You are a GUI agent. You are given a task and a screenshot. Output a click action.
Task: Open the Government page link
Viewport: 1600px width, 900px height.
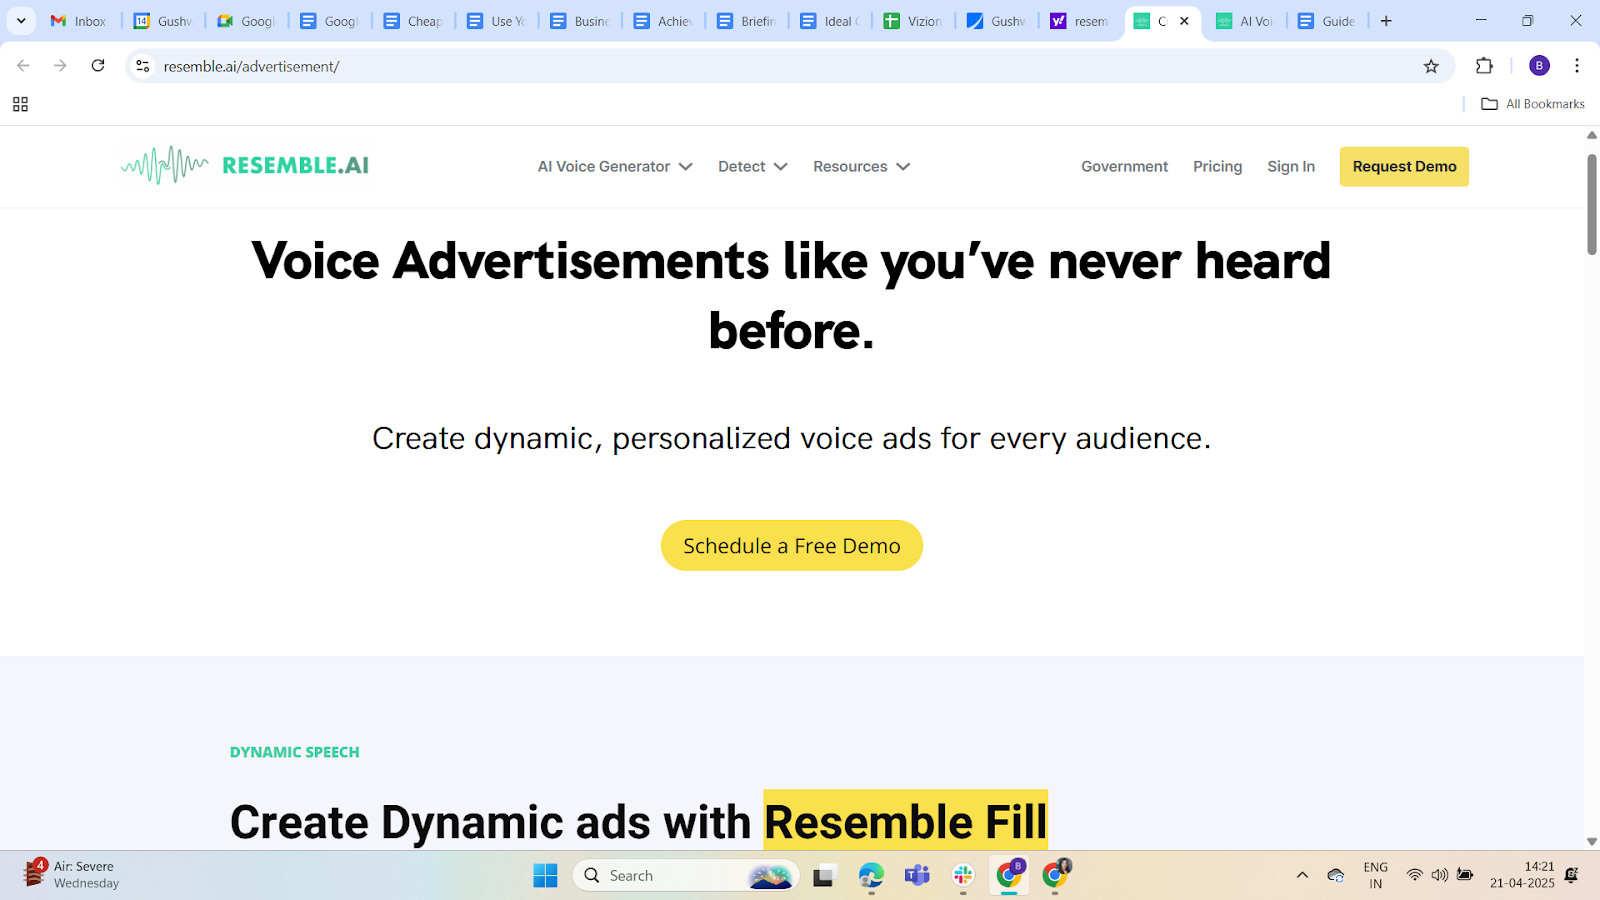[1124, 167]
